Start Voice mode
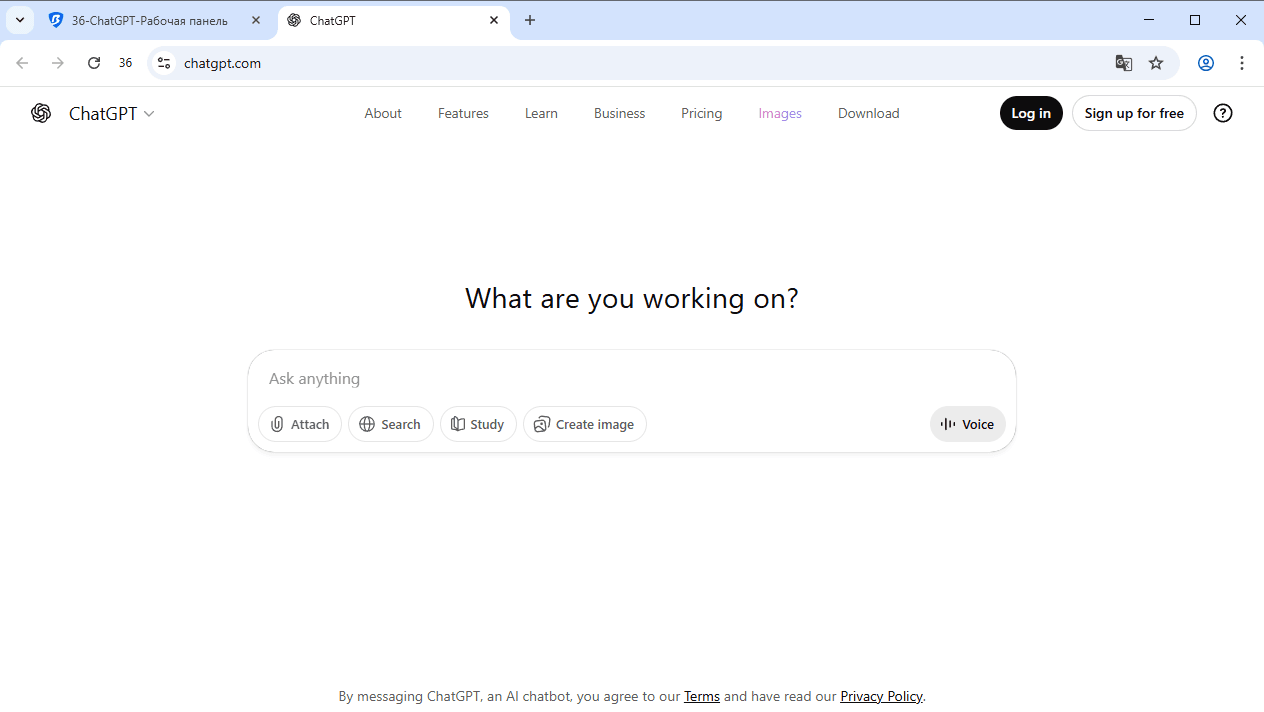The width and height of the screenshot is (1264, 712). click(967, 424)
